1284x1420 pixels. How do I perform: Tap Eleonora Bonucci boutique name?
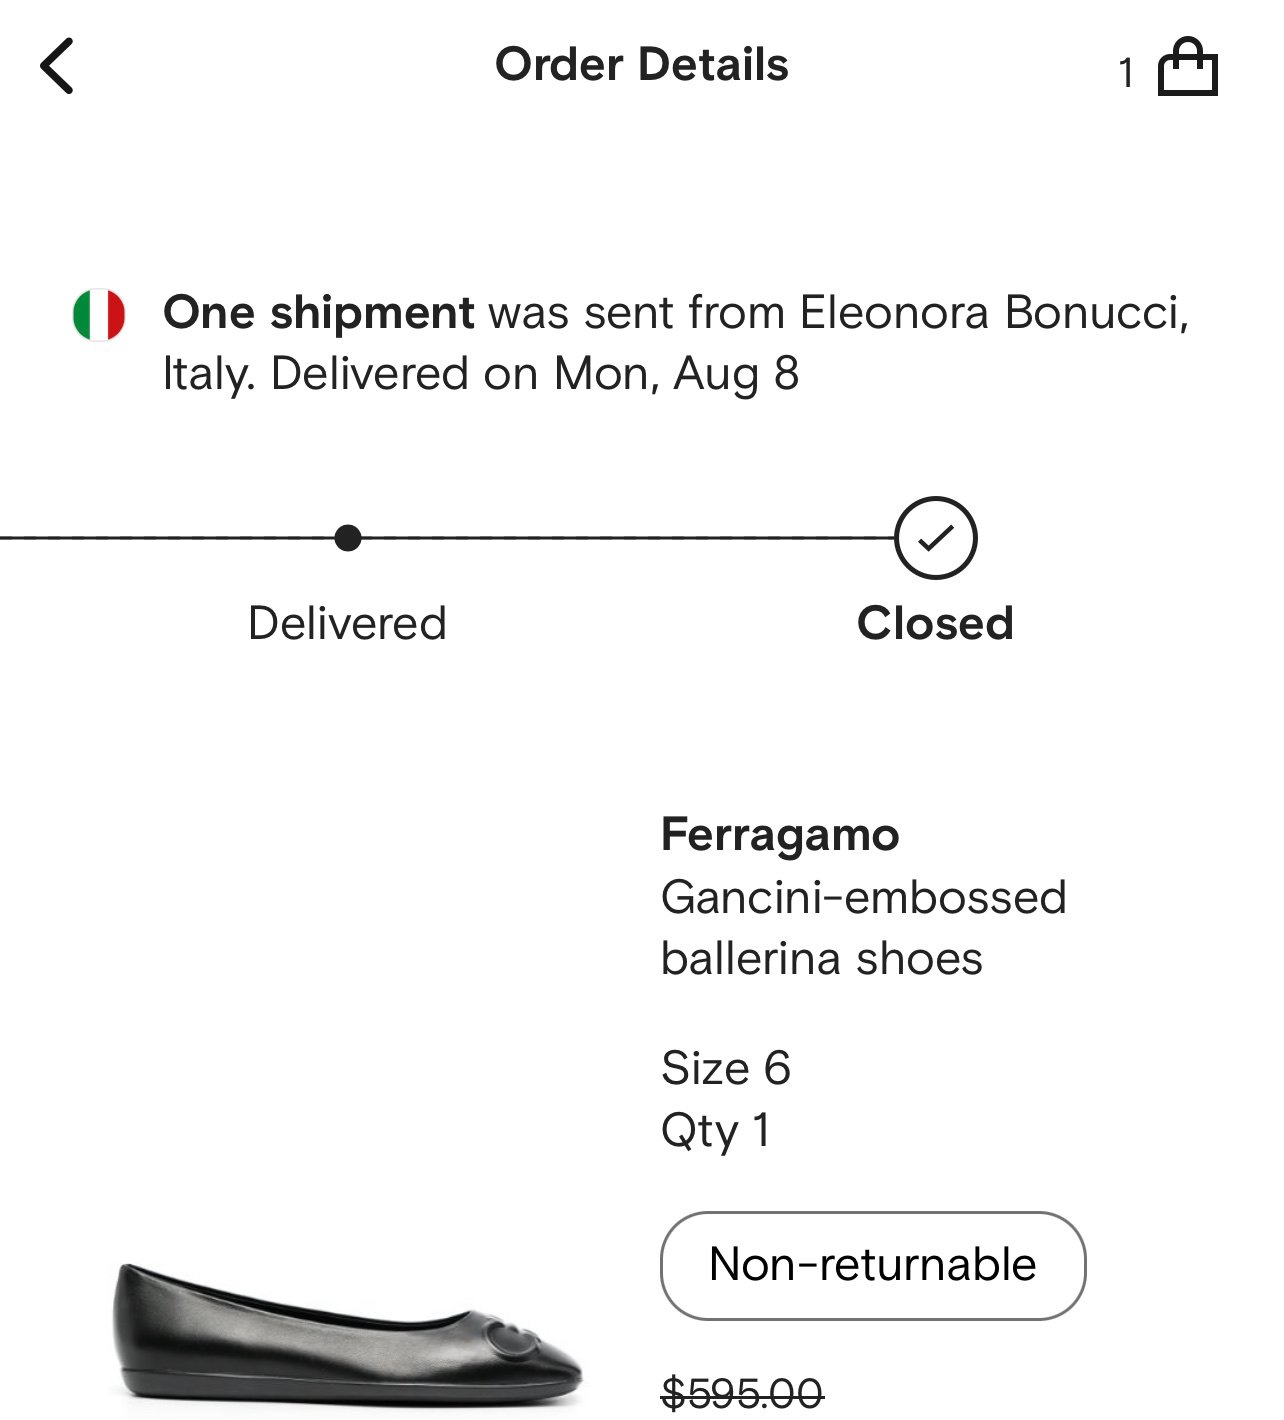coord(993,313)
